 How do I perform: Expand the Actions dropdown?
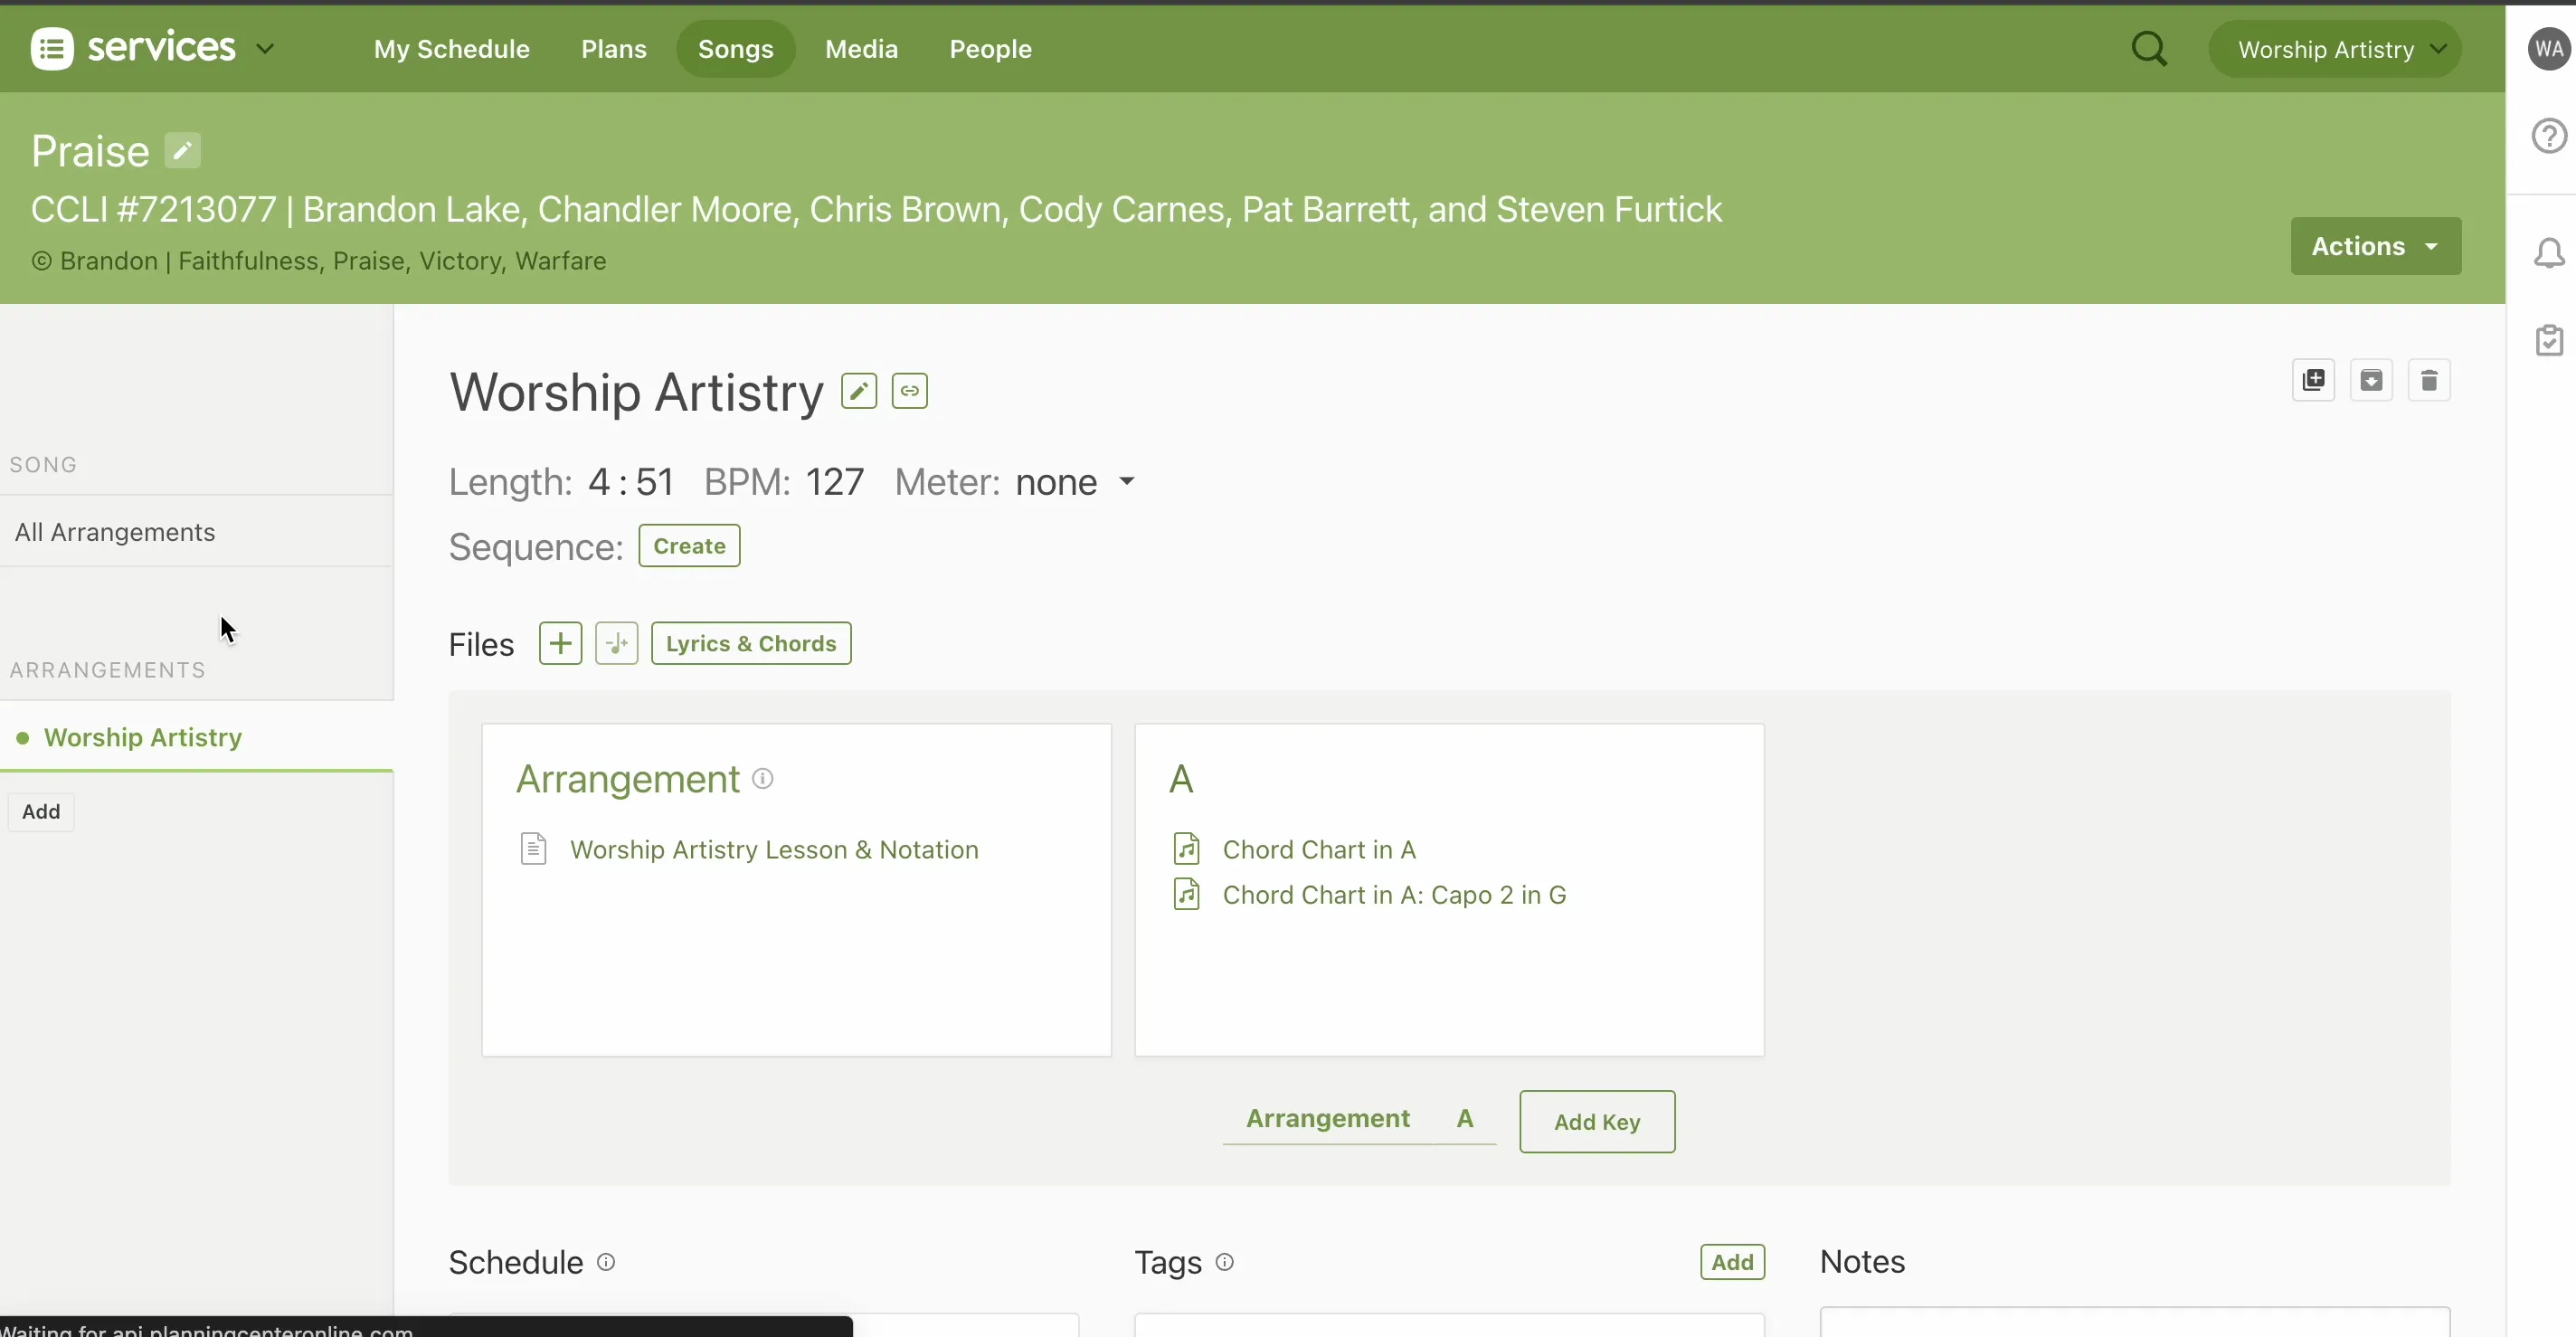(2376, 246)
